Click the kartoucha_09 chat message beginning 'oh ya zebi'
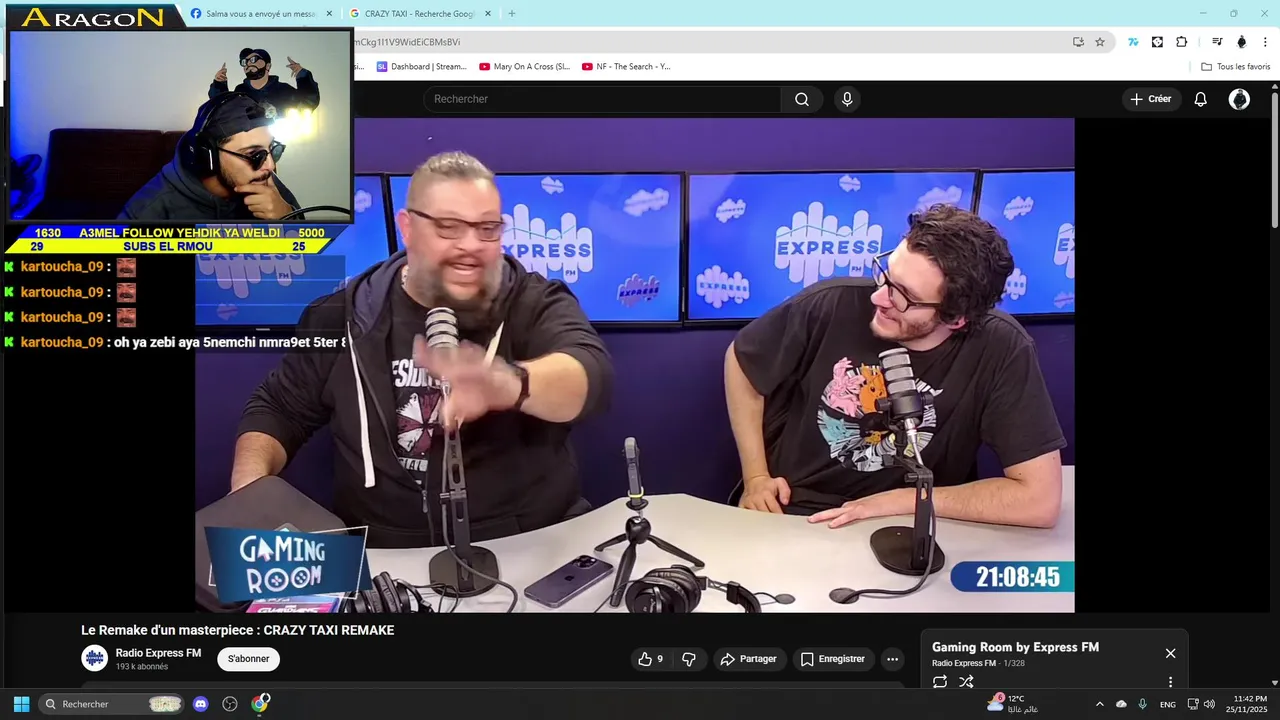 [x=174, y=342]
